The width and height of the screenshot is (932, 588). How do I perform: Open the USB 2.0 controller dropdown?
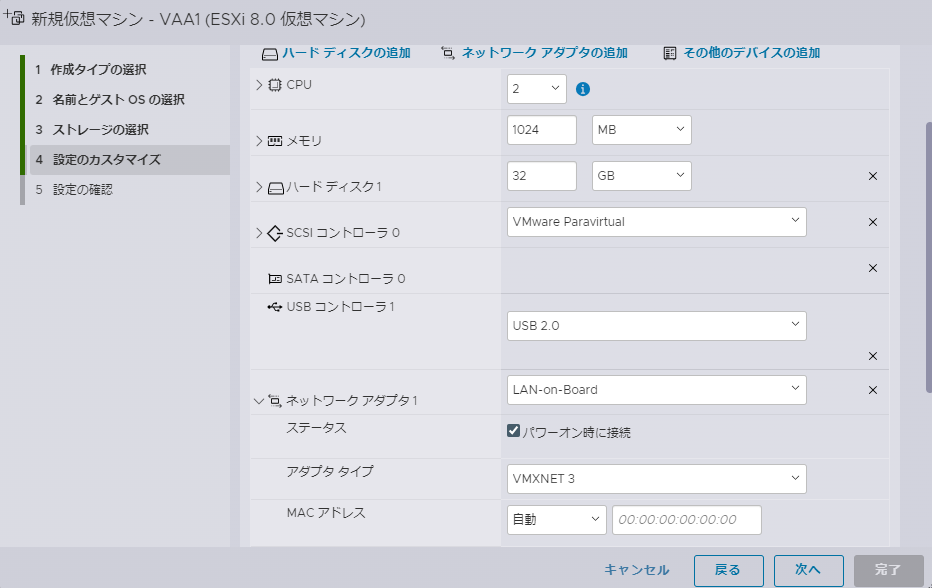[x=656, y=325]
